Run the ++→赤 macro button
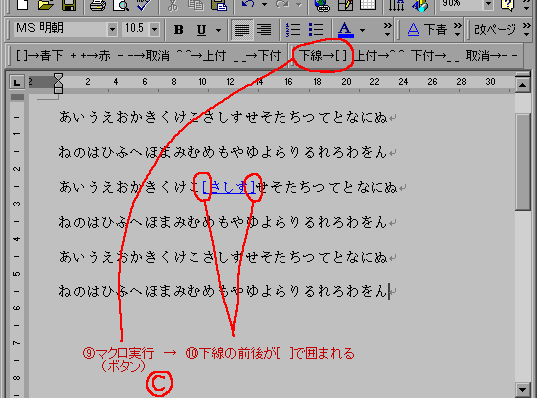The height and width of the screenshot is (398, 537). coord(90,55)
